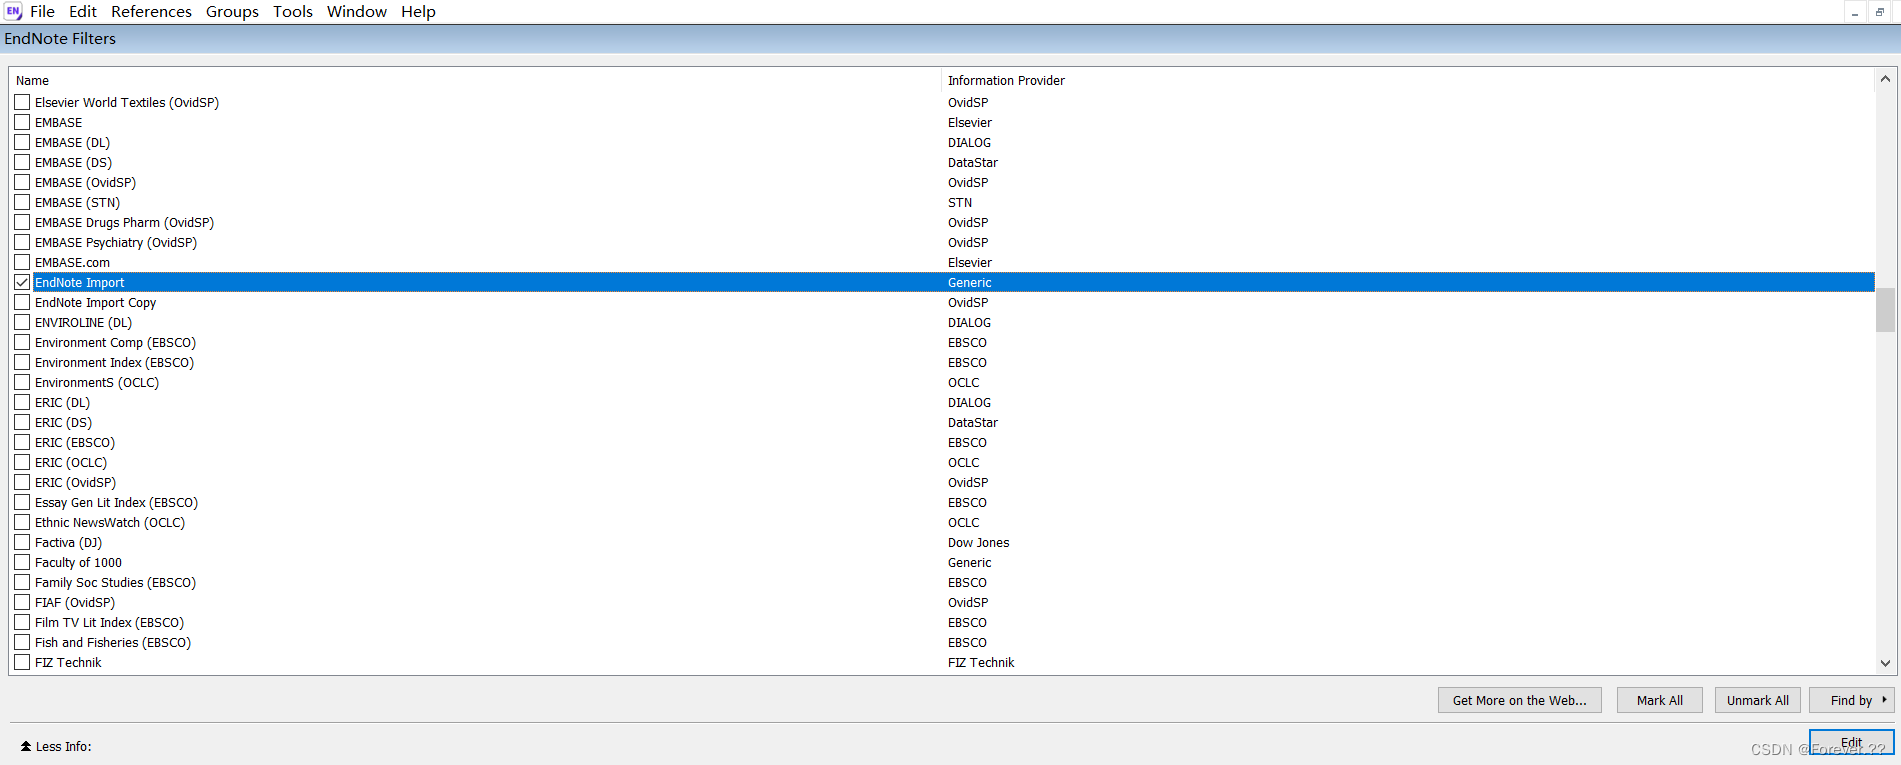Select the ERIC (DS) row
This screenshot has width=1901, height=765.
944,422
